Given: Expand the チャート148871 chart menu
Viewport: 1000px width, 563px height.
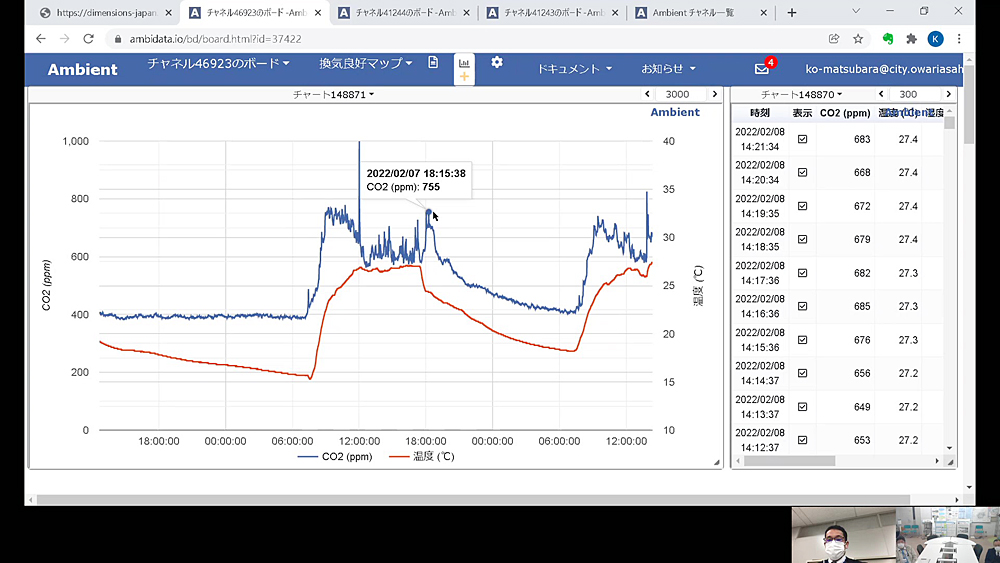Looking at the screenshot, I should coord(334,94).
